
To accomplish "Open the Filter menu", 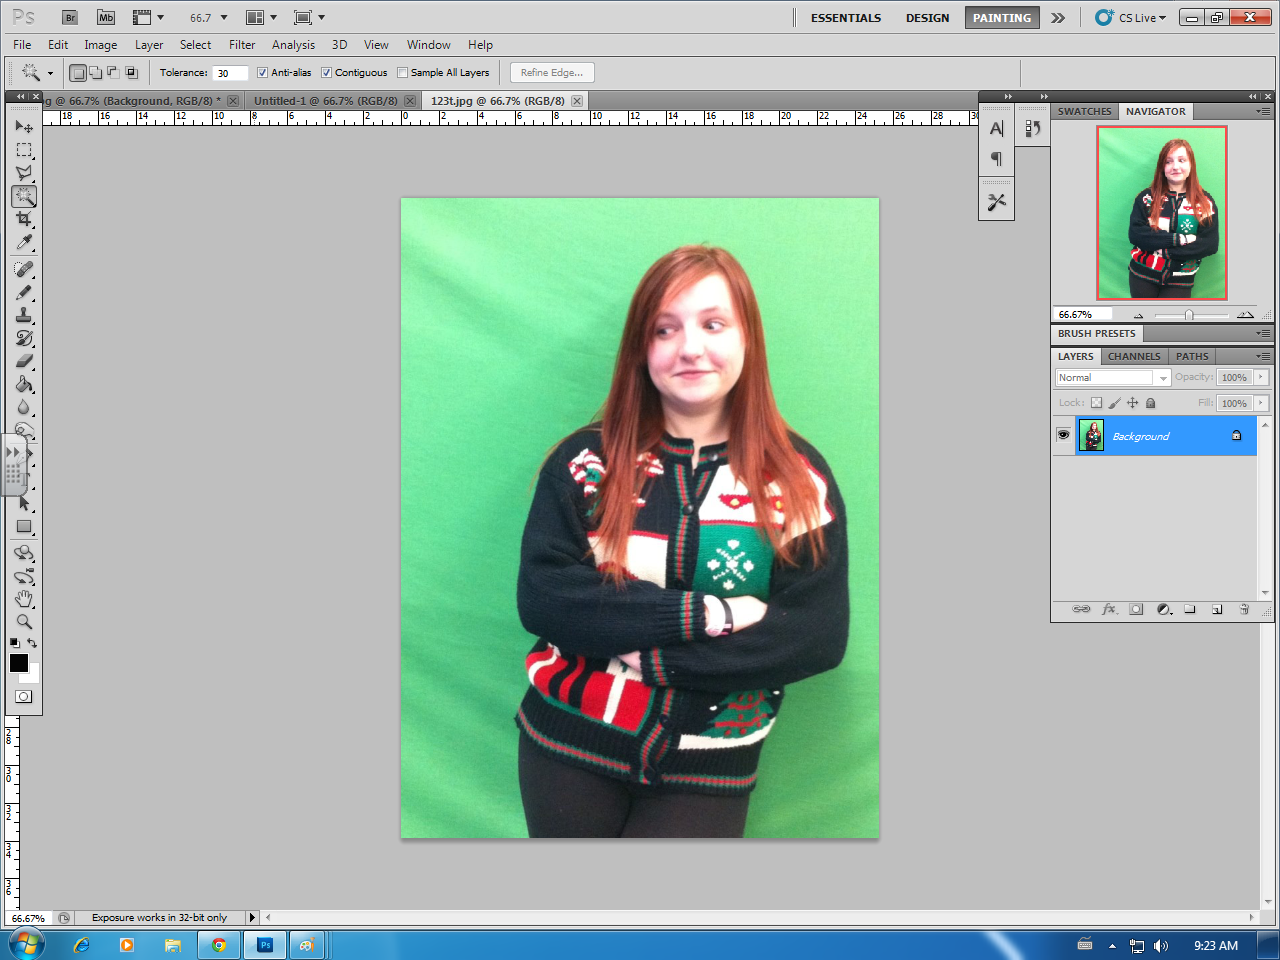I will tap(242, 45).
